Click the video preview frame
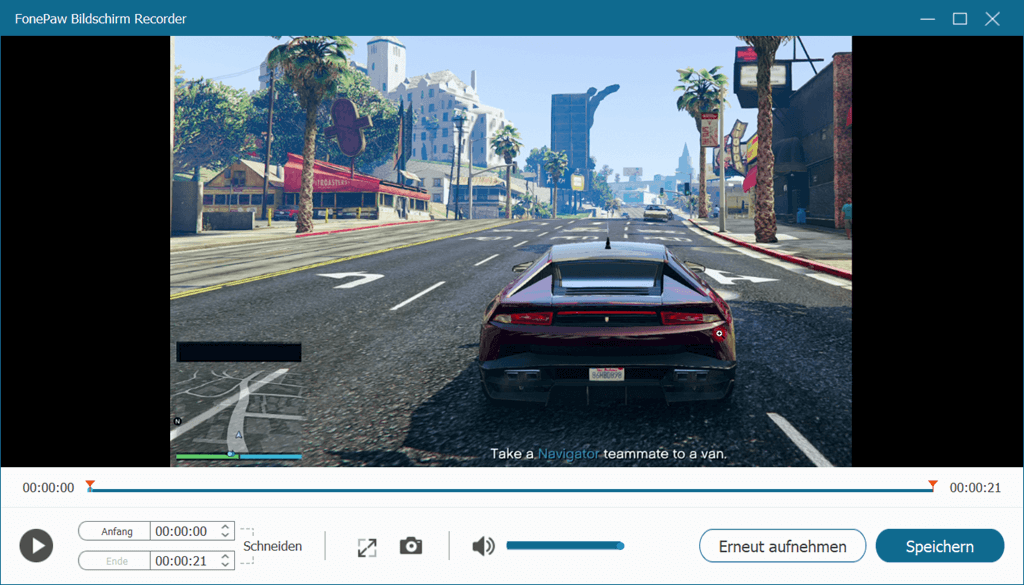Image resolution: width=1024 pixels, height=585 pixels. coord(511,251)
